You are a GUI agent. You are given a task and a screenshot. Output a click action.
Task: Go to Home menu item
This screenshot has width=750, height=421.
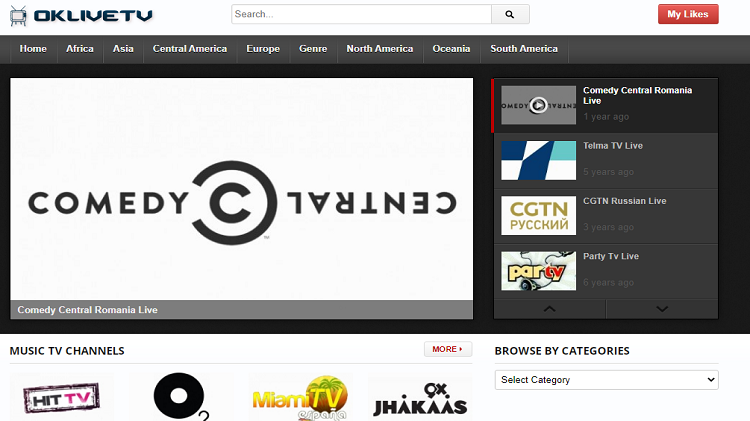pos(33,49)
